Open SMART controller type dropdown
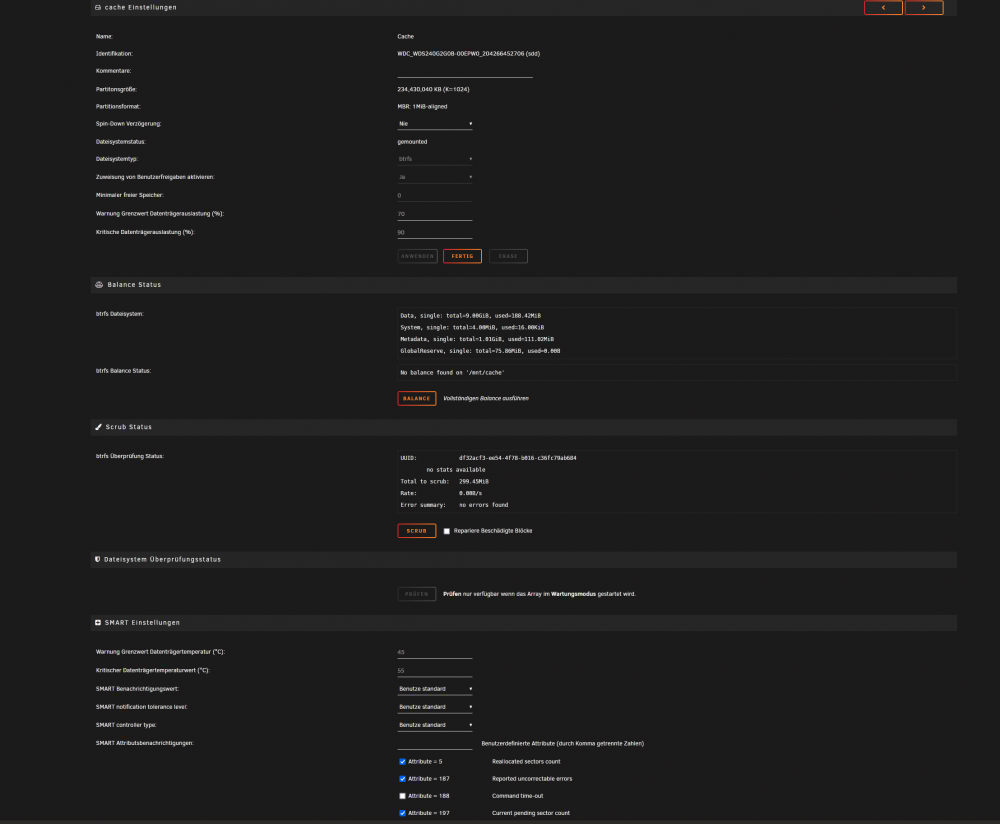1000x824 pixels. point(435,725)
